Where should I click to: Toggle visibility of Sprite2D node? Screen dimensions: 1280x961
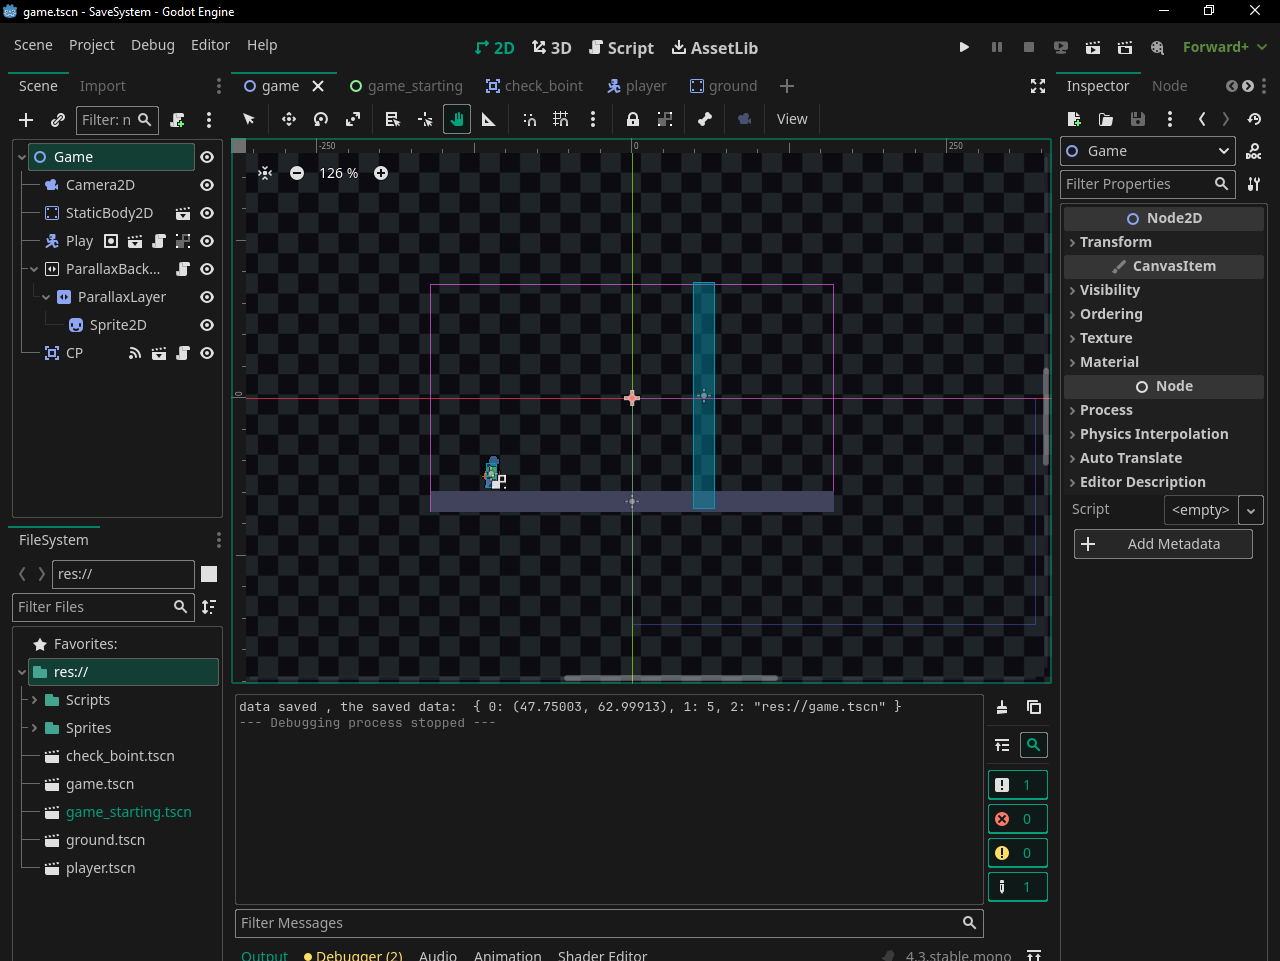pyautogui.click(x=207, y=325)
